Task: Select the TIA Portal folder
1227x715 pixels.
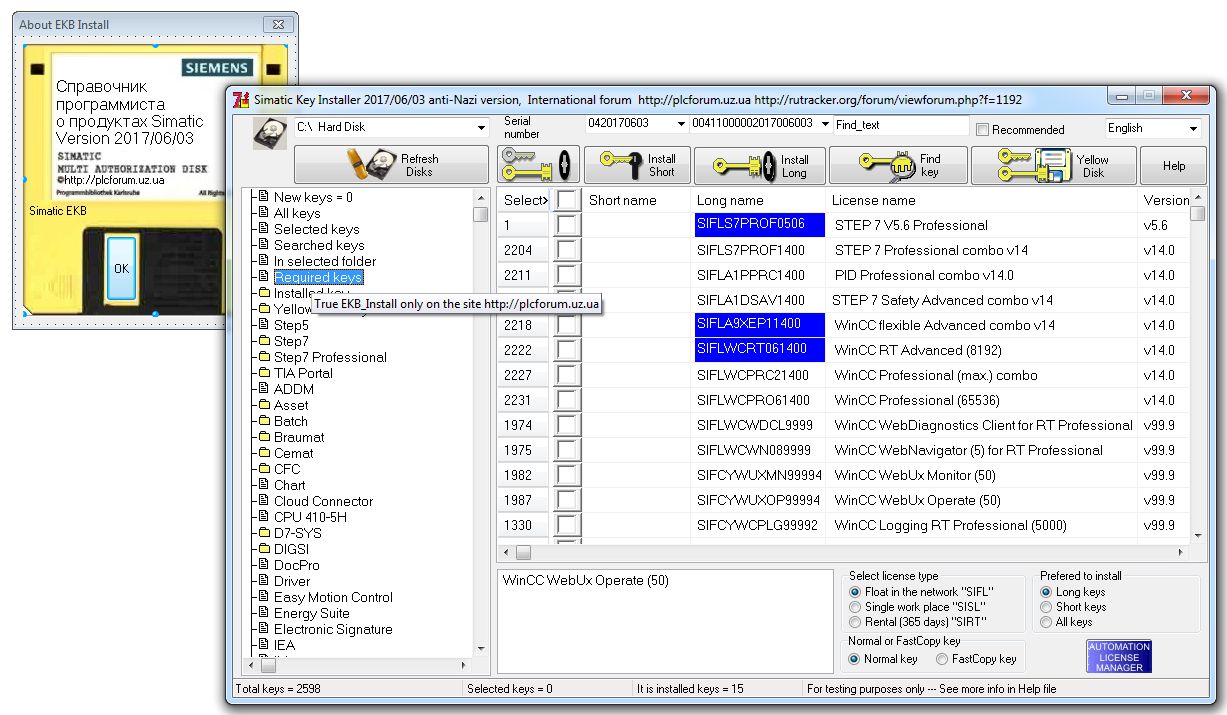Action: click(302, 373)
